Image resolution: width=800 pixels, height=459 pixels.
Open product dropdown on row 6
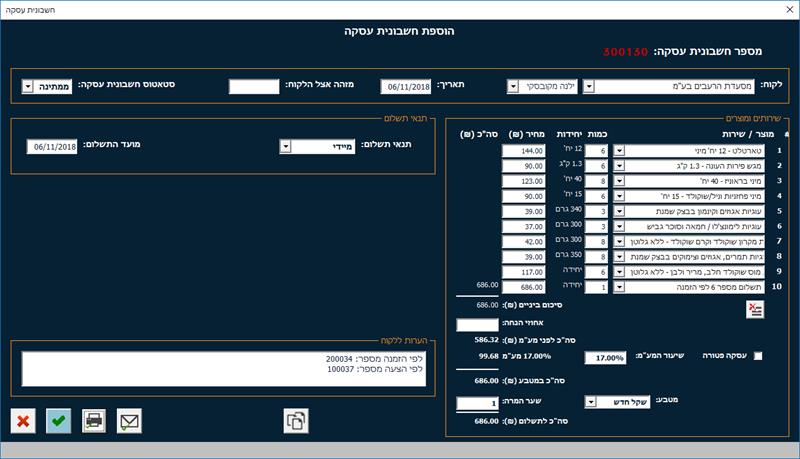click(619, 226)
